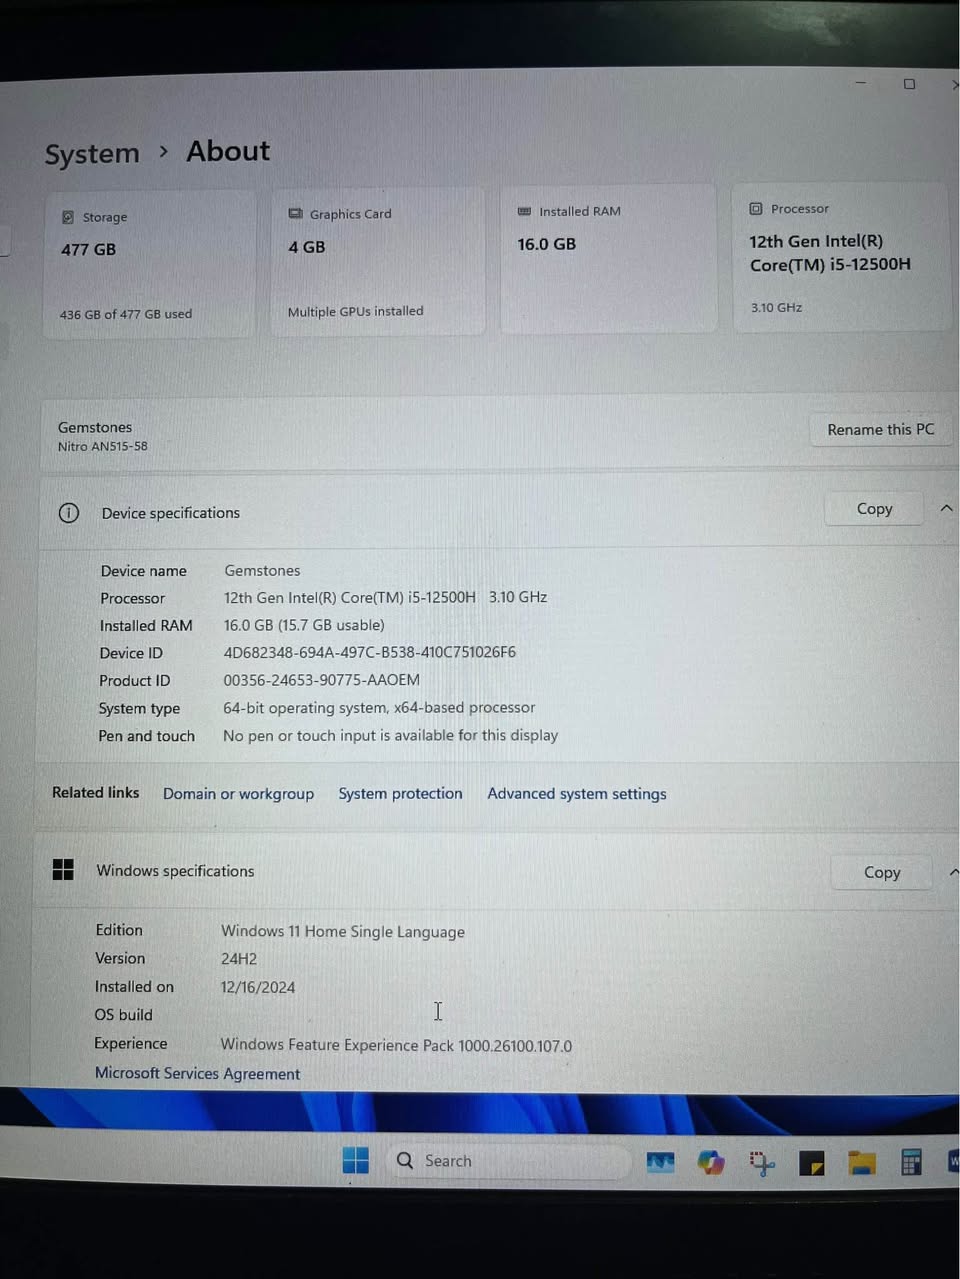Image resolution: width=960 pixels, height=1279 pixels.
Task: Click the version 24H2 value
Action: pyautogui.click(x=239, y=959)
